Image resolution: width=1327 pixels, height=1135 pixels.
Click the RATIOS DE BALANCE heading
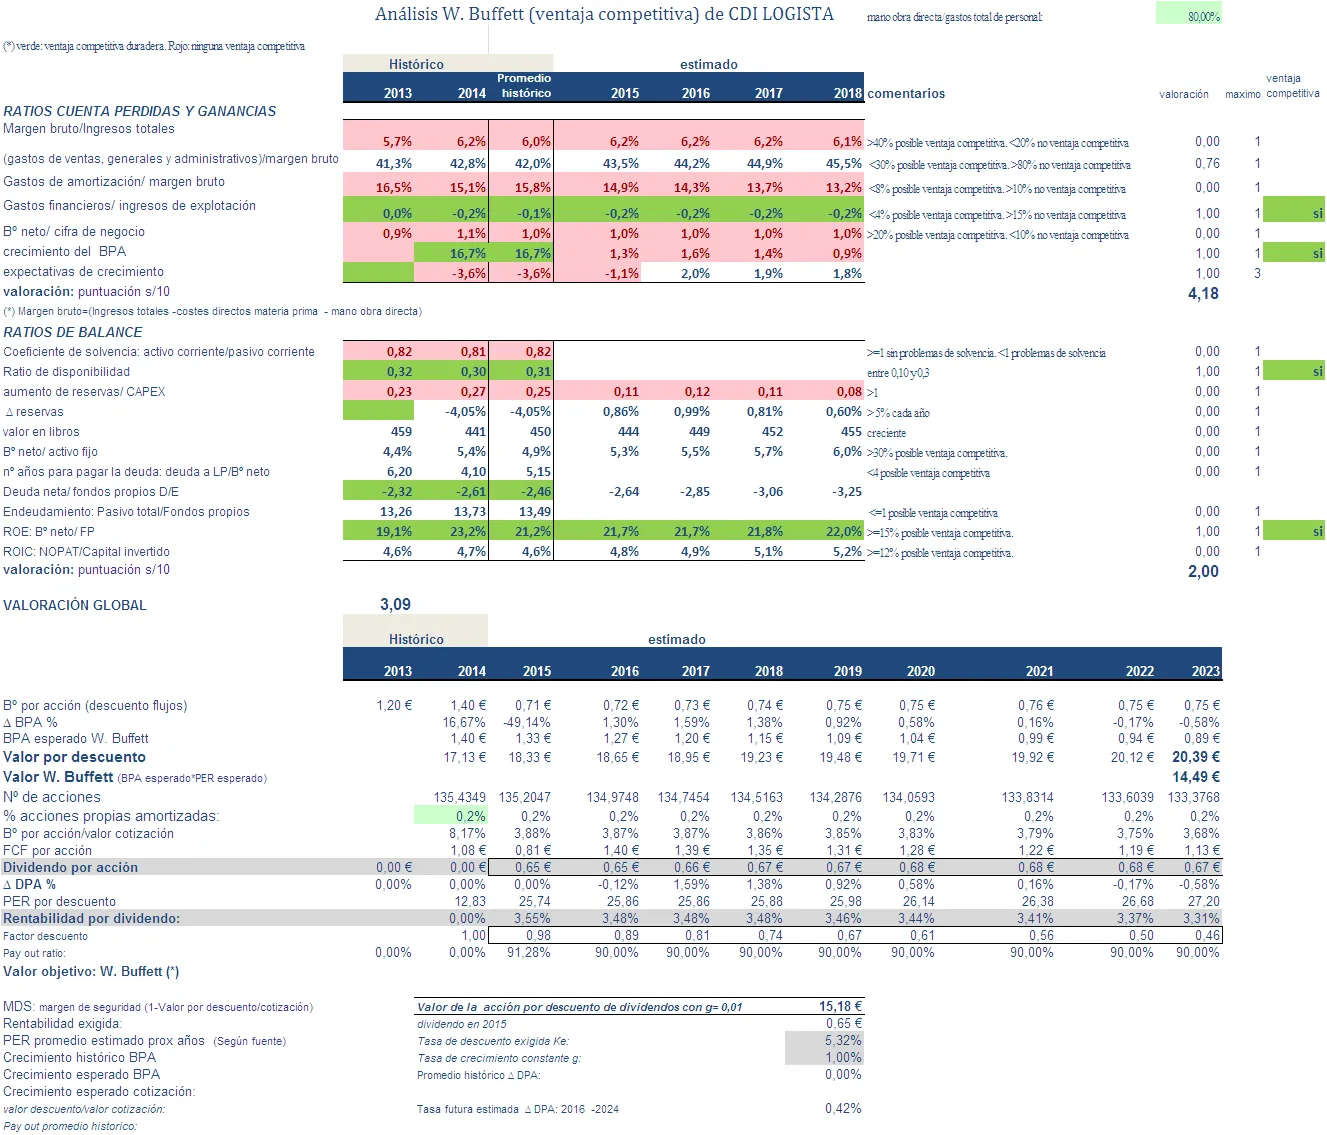(x=73, y=332)
